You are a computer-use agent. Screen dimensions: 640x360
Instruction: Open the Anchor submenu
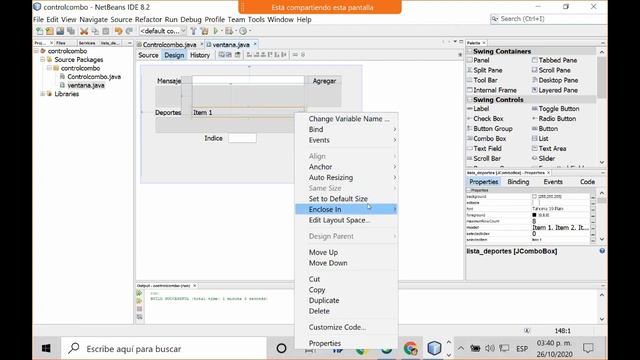tap(346, 167)
